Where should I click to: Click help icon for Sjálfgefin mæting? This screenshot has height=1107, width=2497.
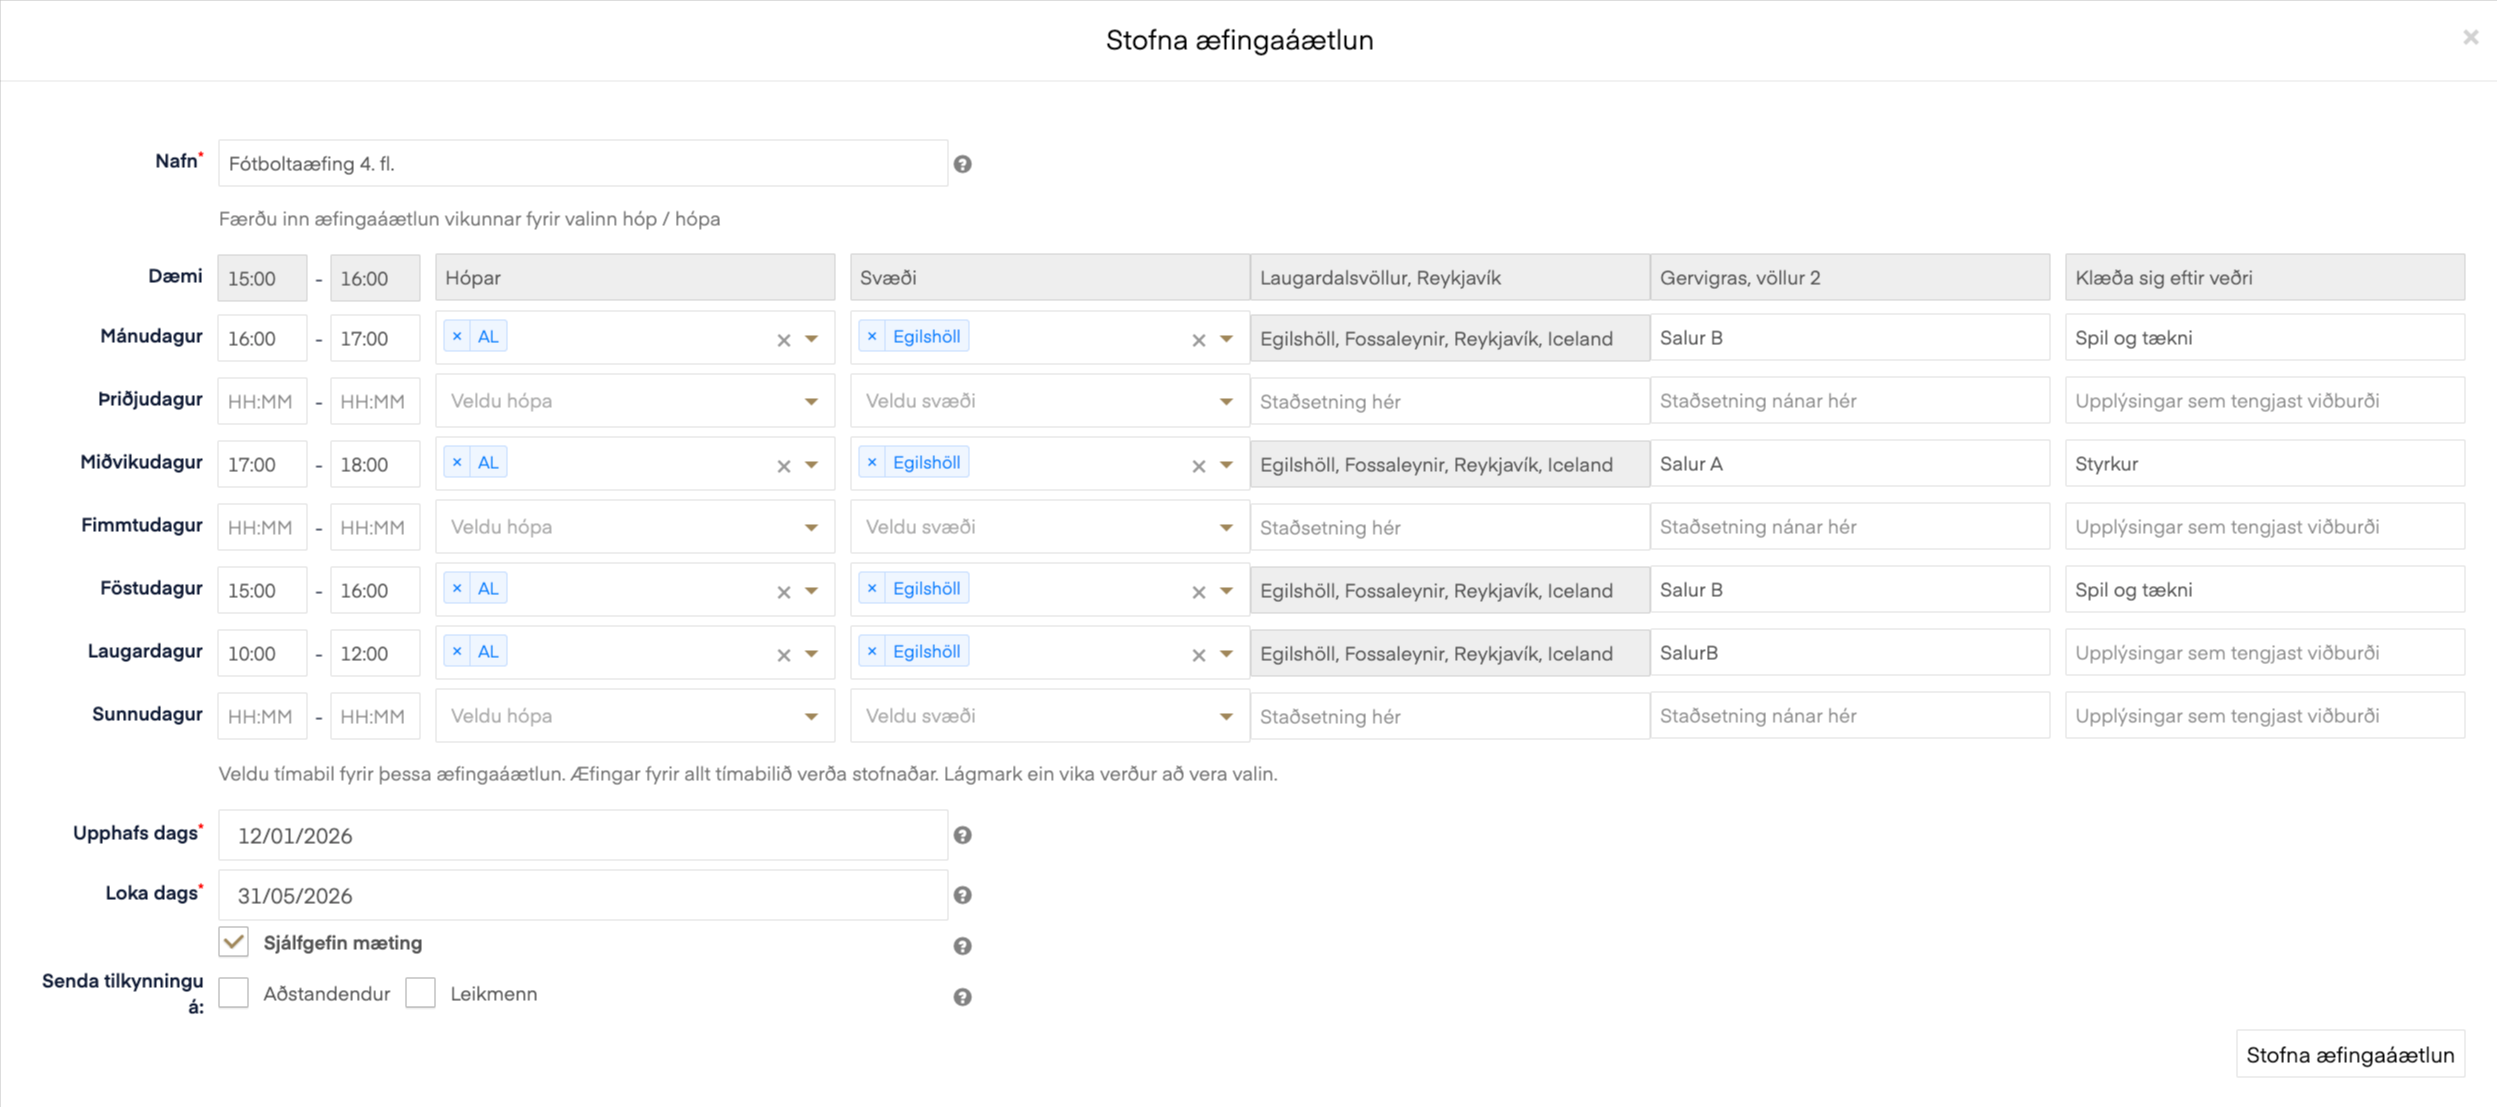(962, 946)
